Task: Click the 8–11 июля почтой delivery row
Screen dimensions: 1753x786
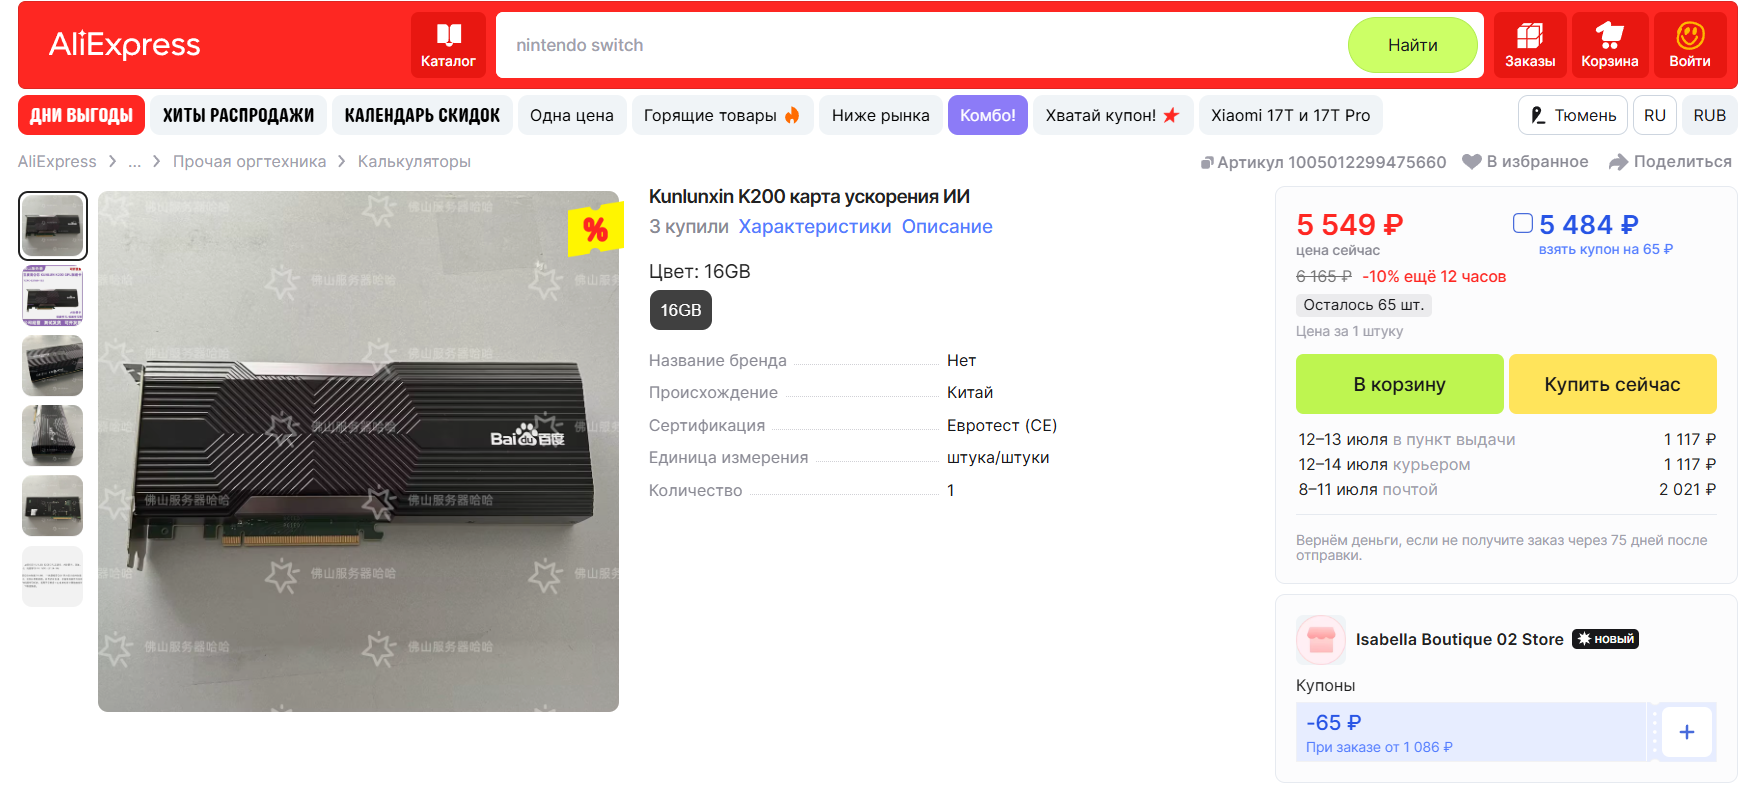Action: (1507, 489)
